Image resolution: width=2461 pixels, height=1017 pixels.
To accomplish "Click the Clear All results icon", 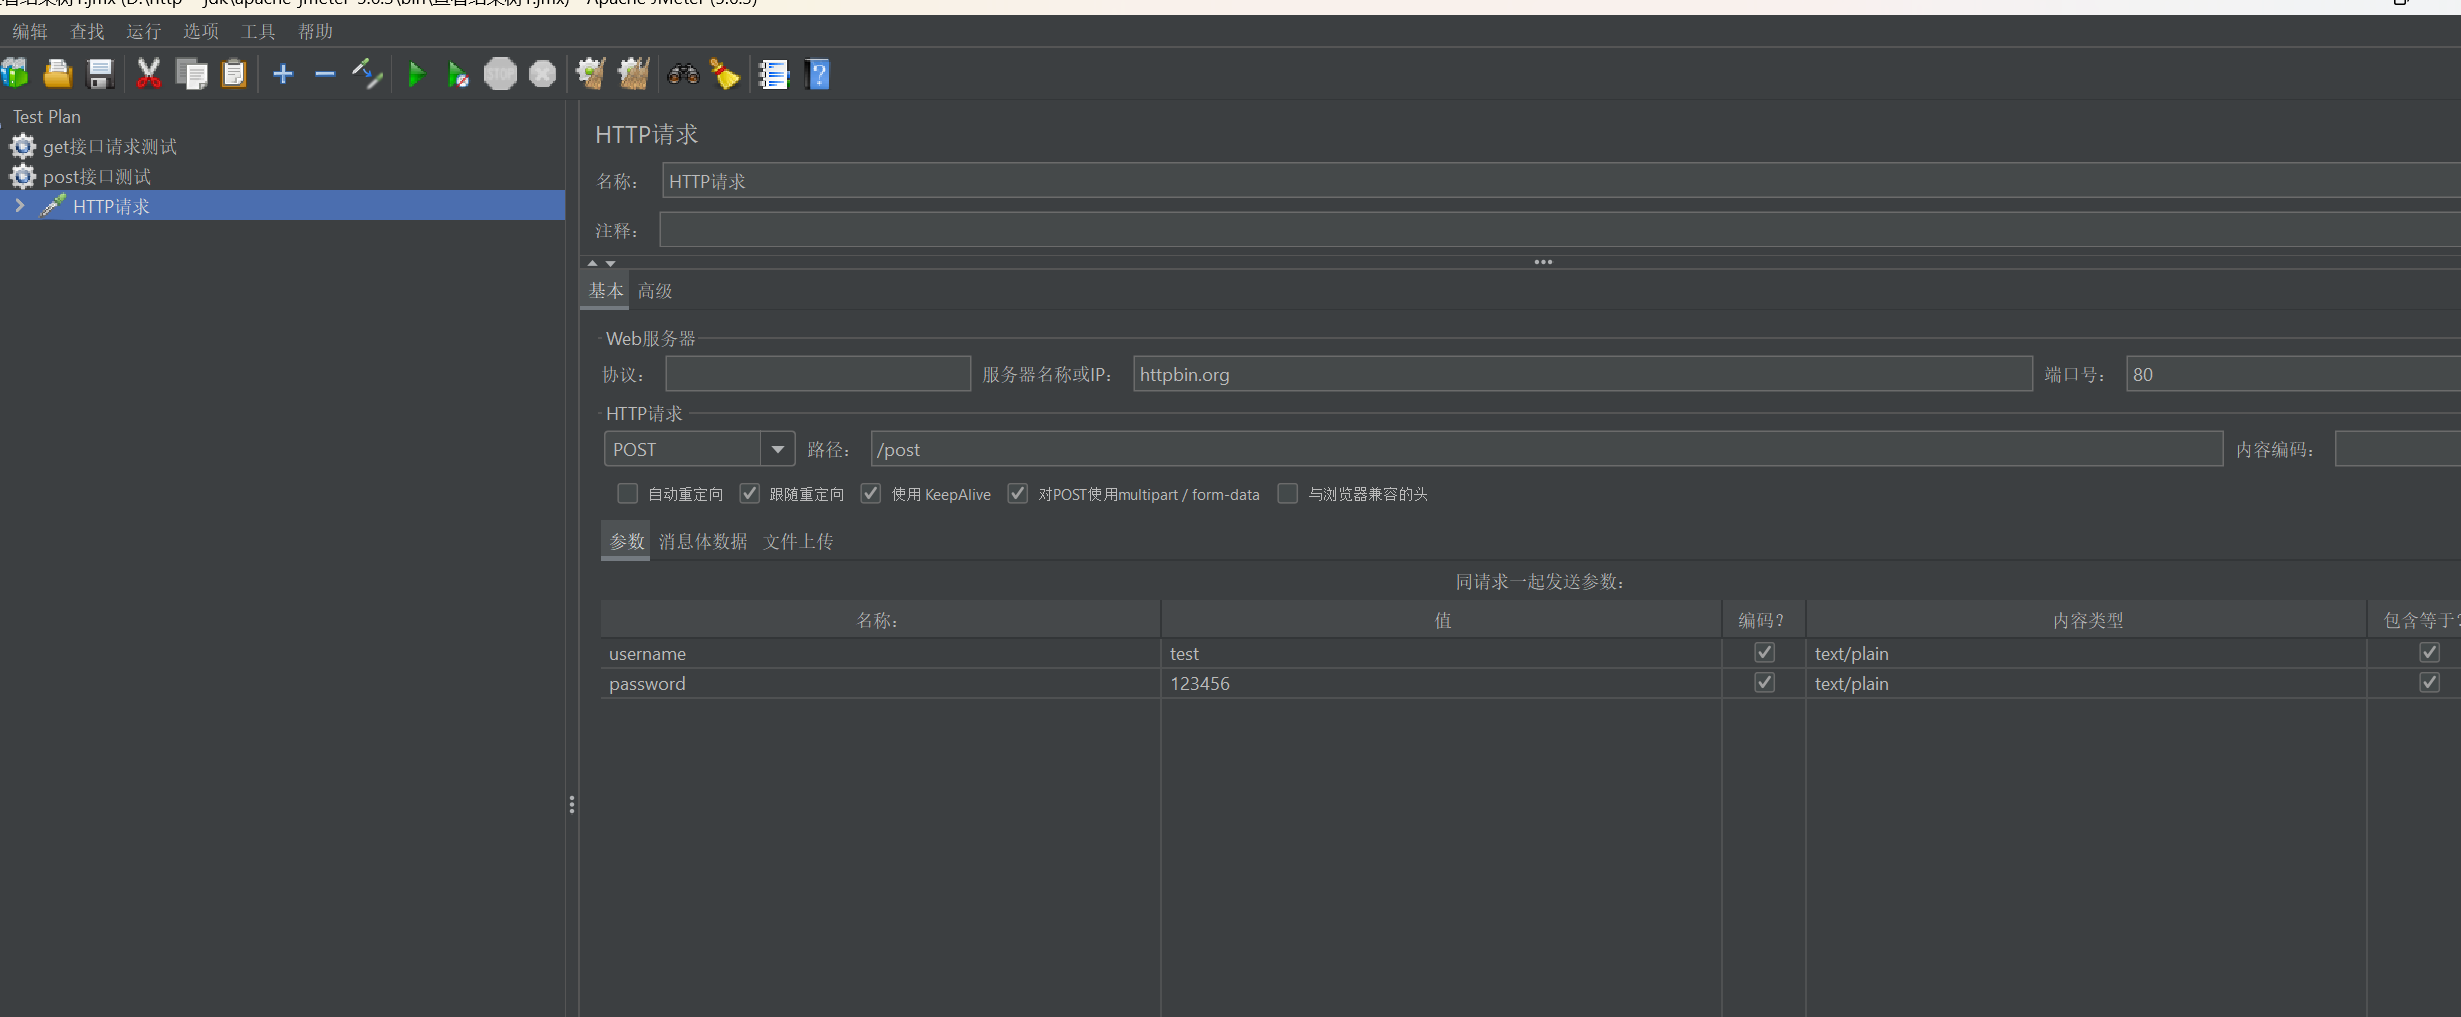I will coord(634,74).
